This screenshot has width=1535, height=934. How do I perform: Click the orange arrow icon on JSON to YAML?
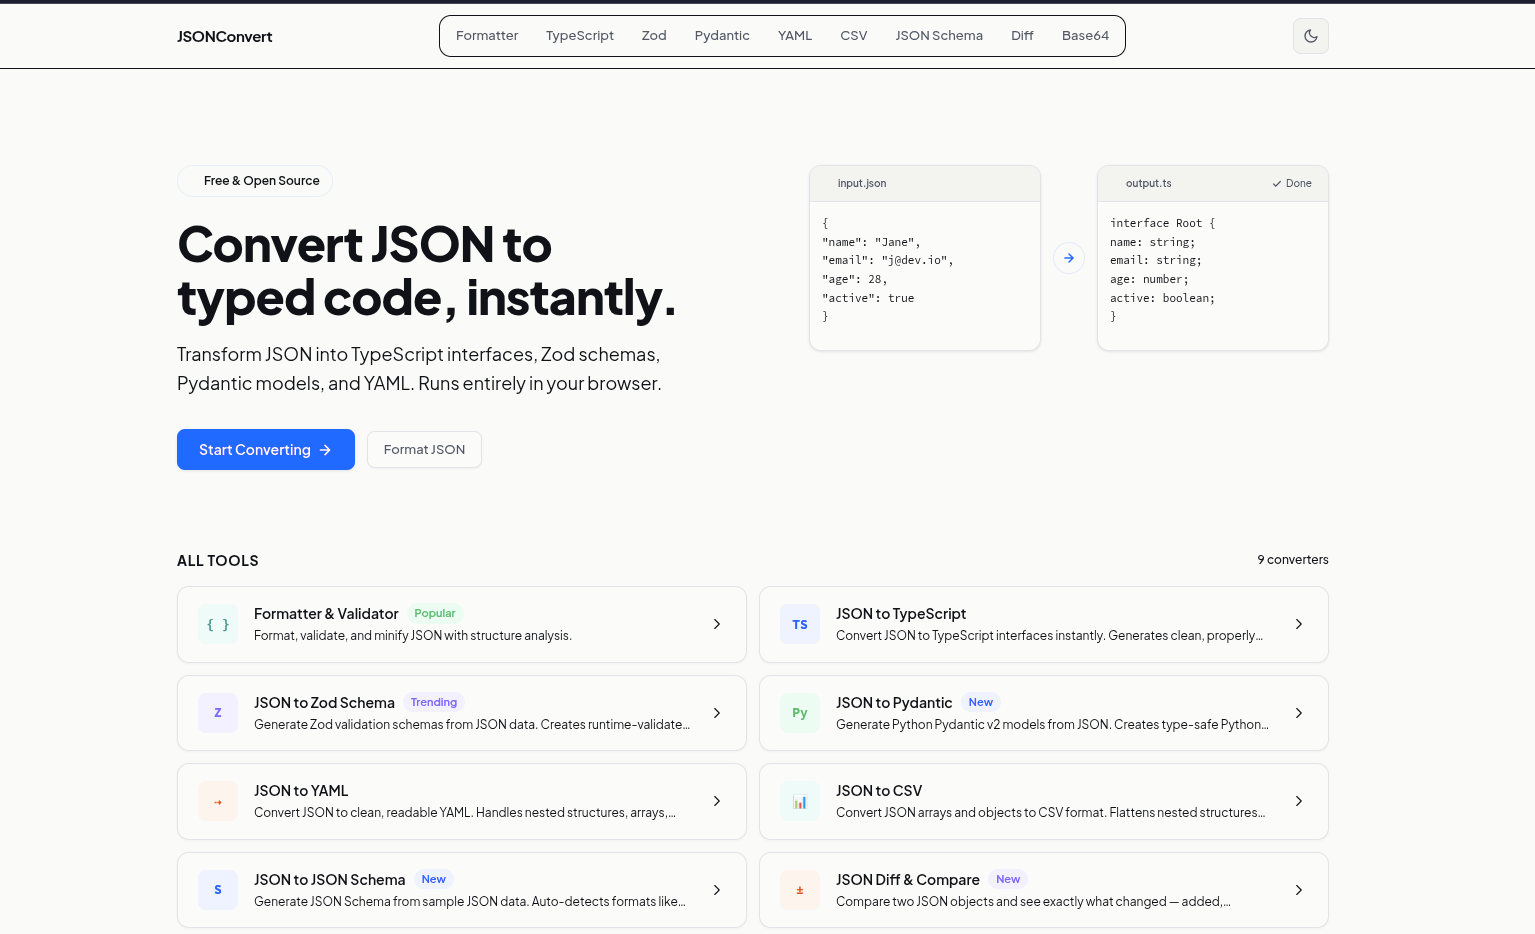click(217, 801)
